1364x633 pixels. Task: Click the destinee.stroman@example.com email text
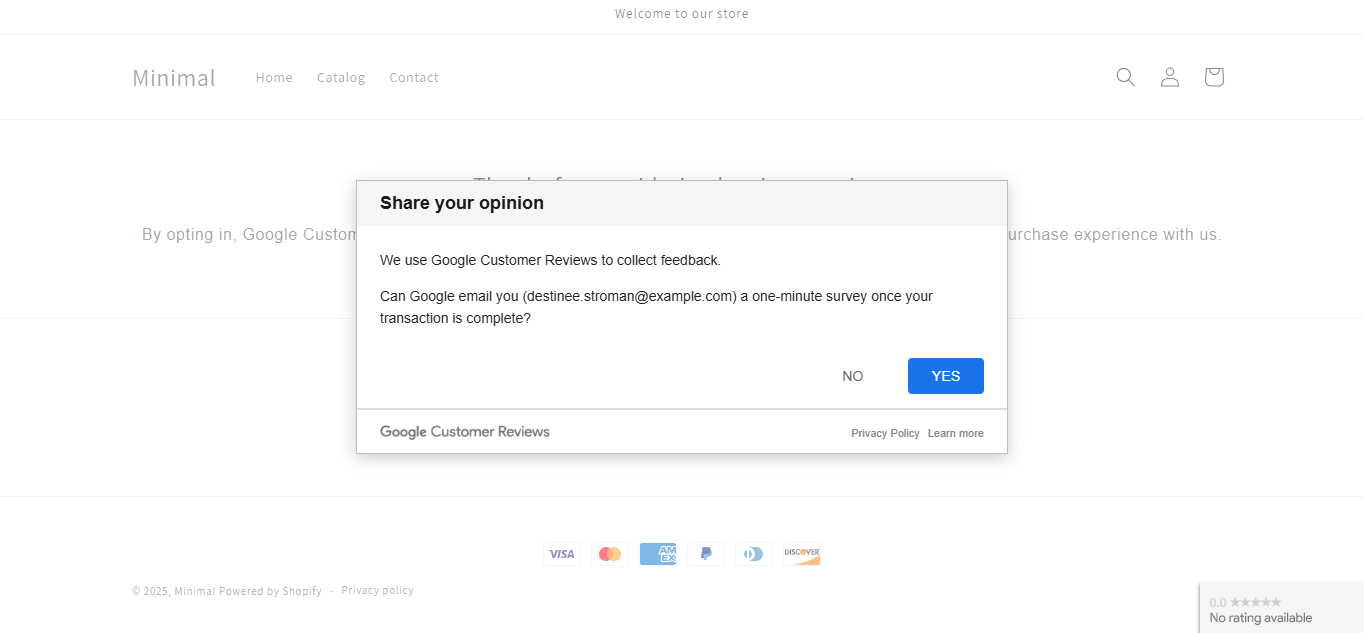[629, 296]
